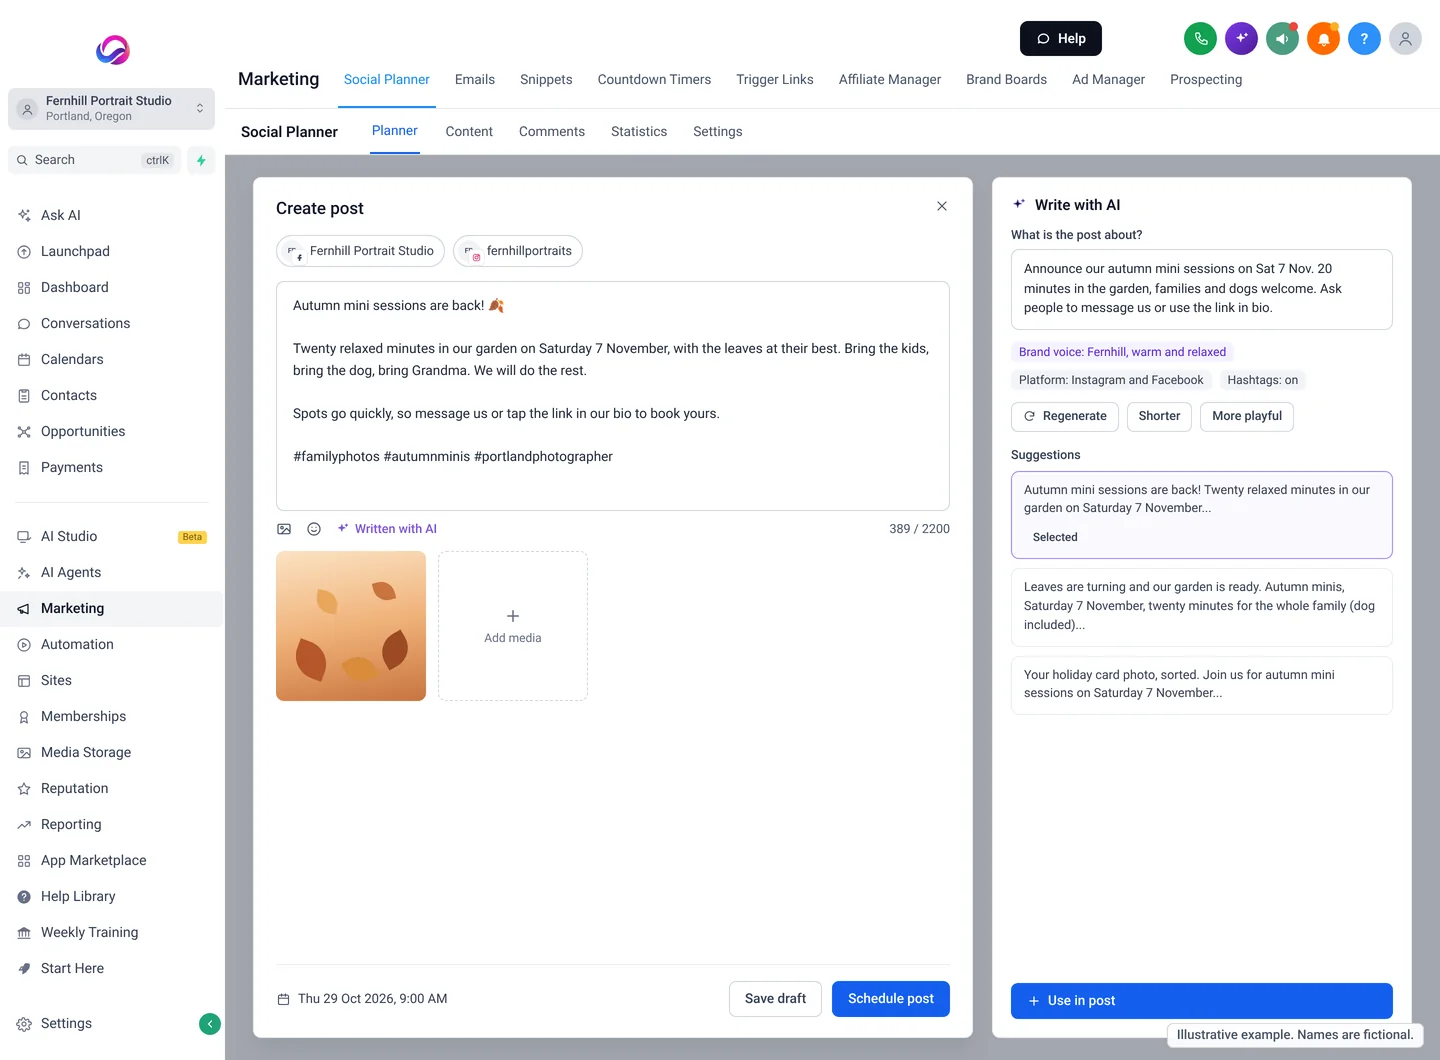Open the Trigger Links tab
The image size is (1440, 1060).
coord(775,80)
